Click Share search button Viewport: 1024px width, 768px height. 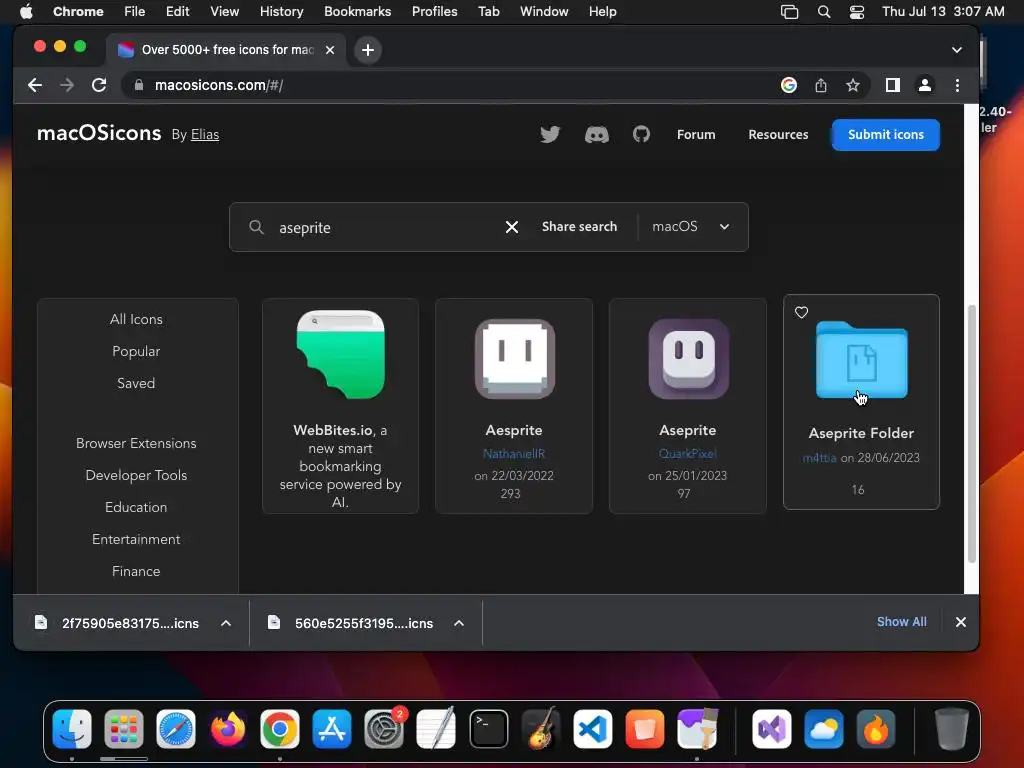point(579,227)
